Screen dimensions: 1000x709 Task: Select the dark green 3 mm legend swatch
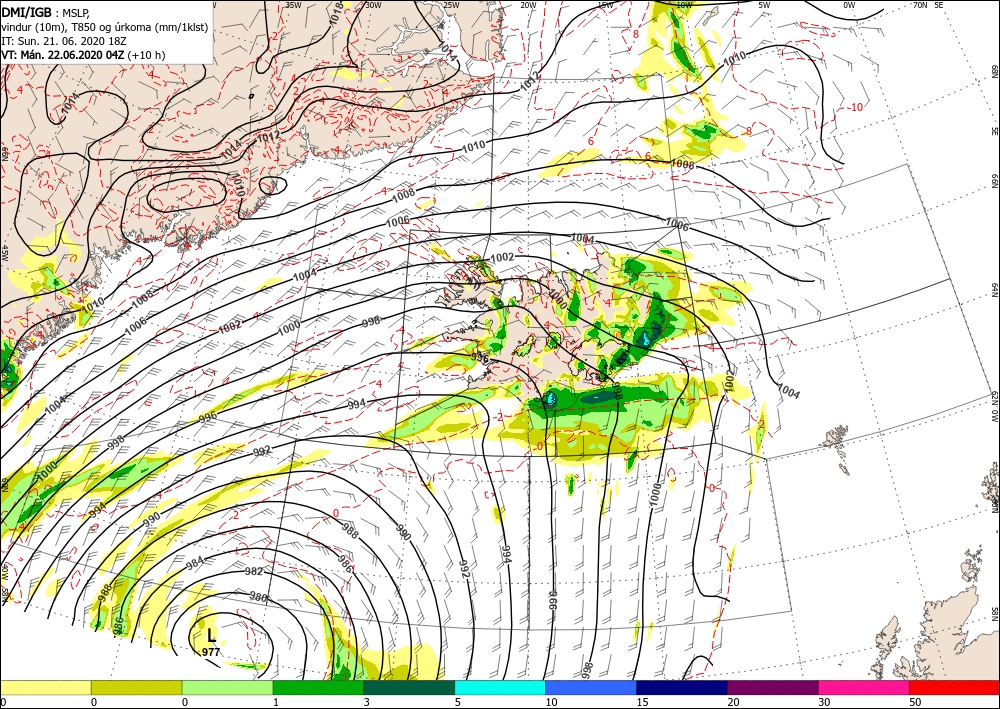409,688
